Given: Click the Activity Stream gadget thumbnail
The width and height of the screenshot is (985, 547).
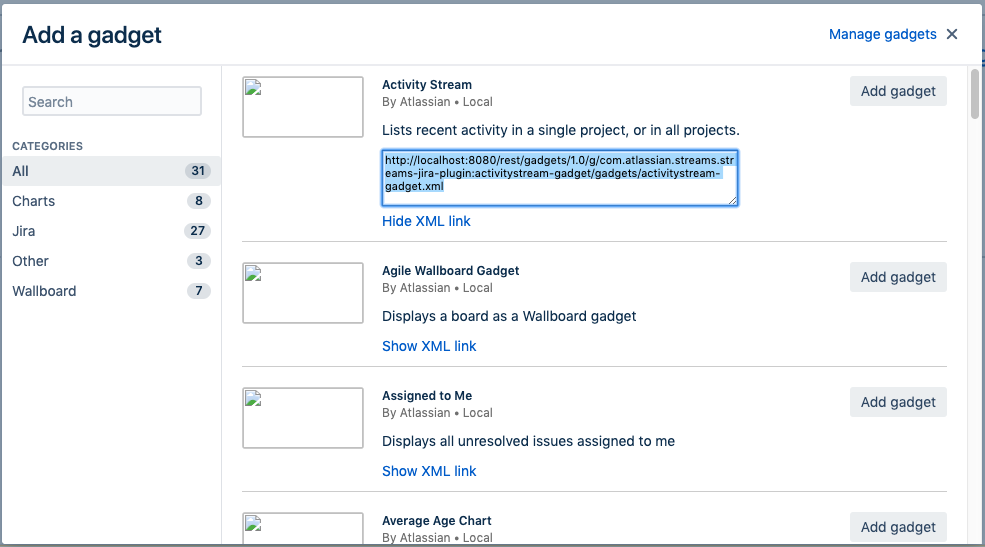Looking at the screenshot, I should click(x=303, y=107).
